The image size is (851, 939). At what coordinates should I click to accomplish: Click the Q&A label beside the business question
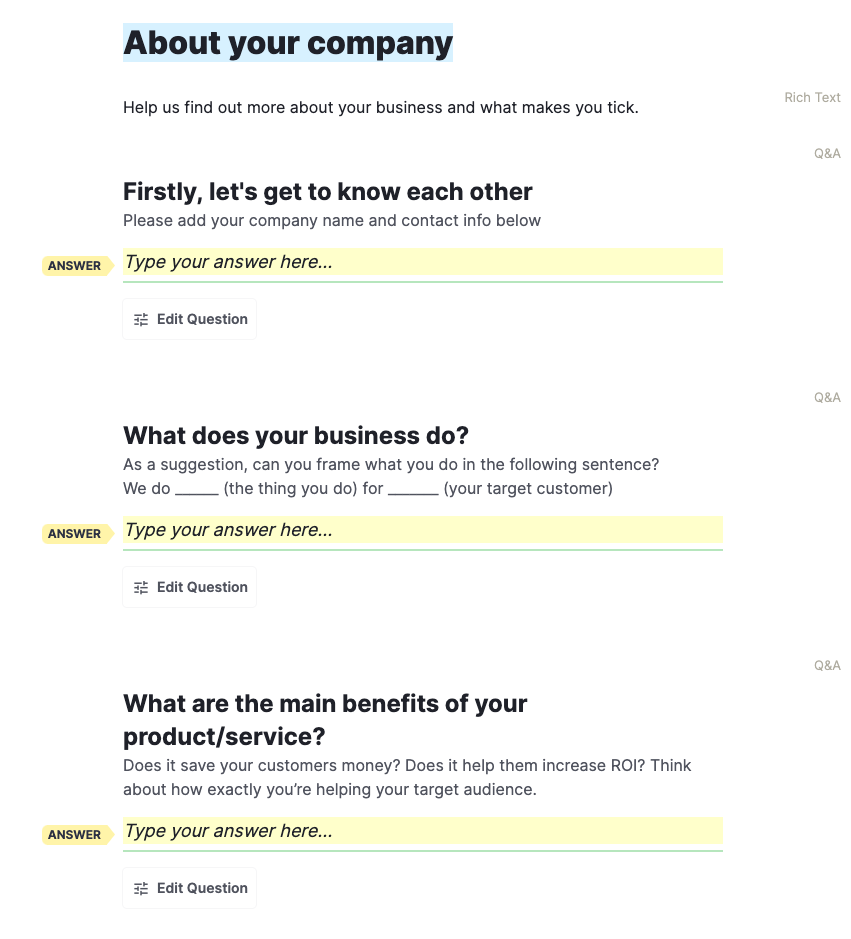click(827, 397)
